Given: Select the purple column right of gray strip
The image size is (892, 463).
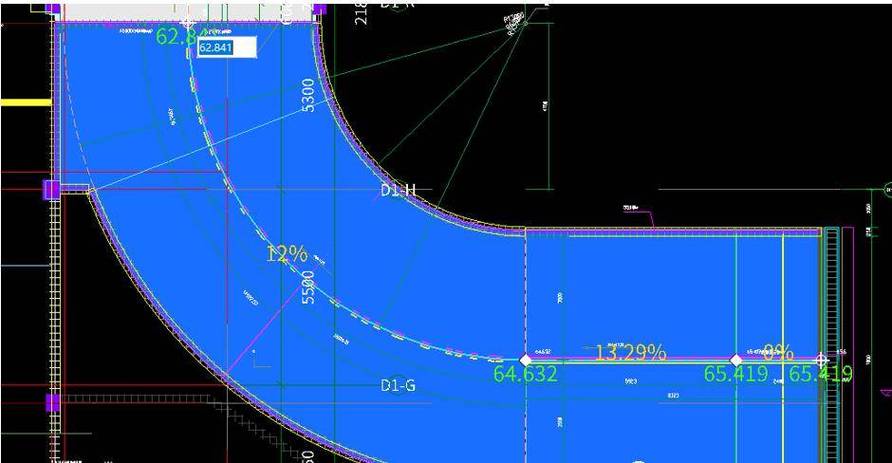Looking at the screenshot, I should pyautogui.click(x=320, y=9).
